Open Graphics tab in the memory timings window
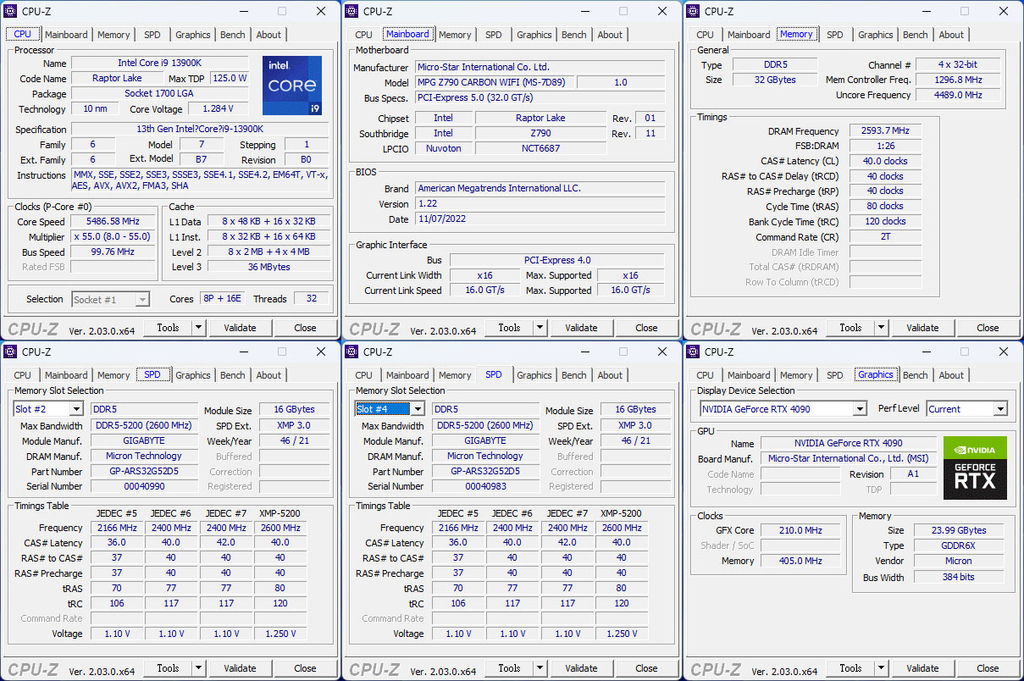1024x681 pixels. (x=875, y=35)
